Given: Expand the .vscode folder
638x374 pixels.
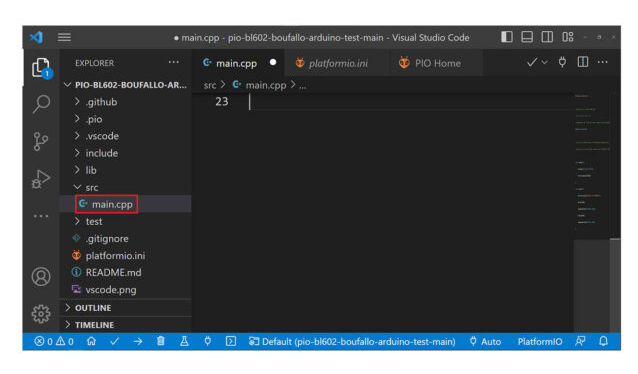Looking at the screenshot, I should click(x=125, y=136).
